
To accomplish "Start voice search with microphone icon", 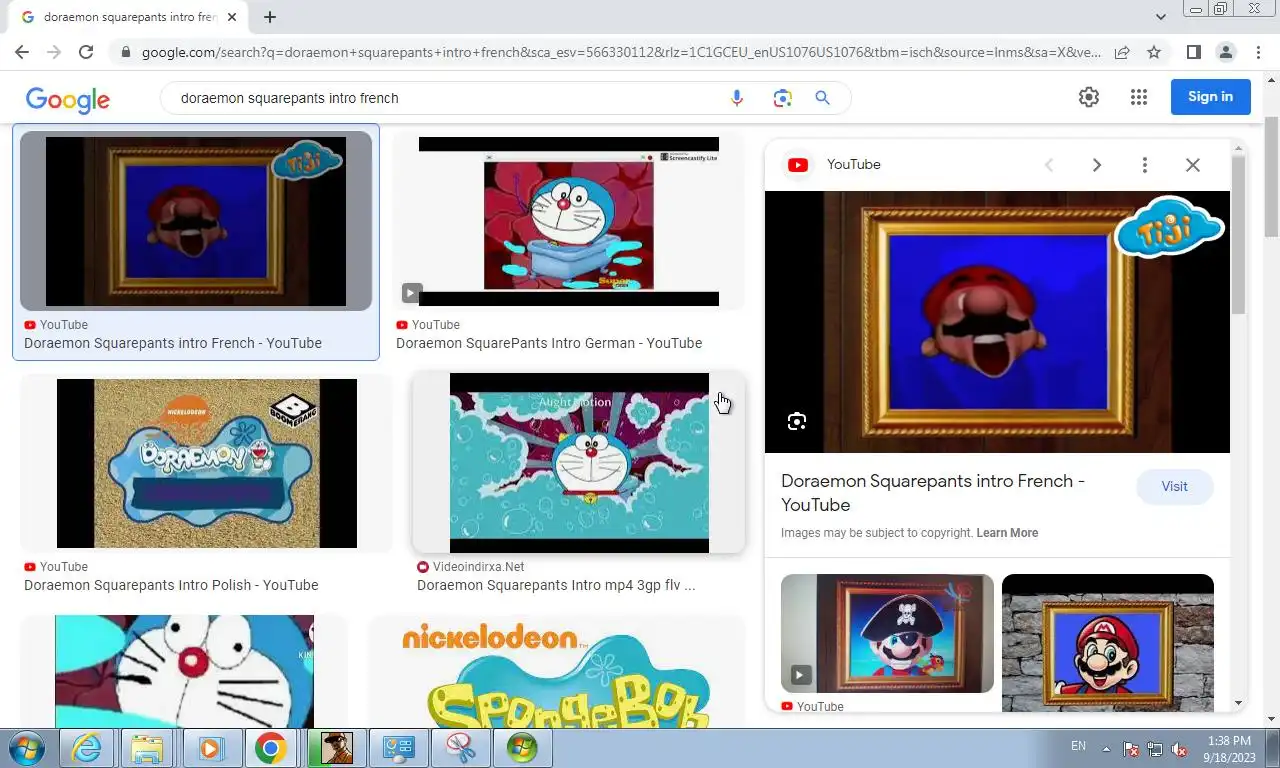I will (737, 98).
